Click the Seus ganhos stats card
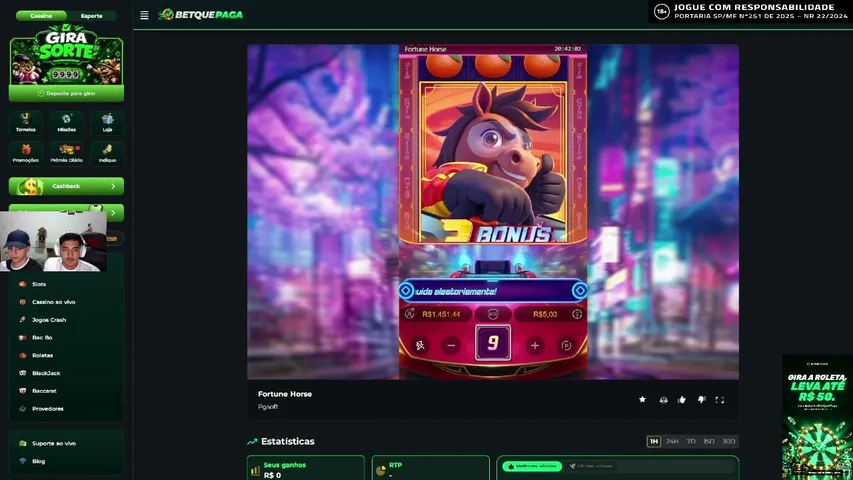The image size is (853, 480). 306,468
